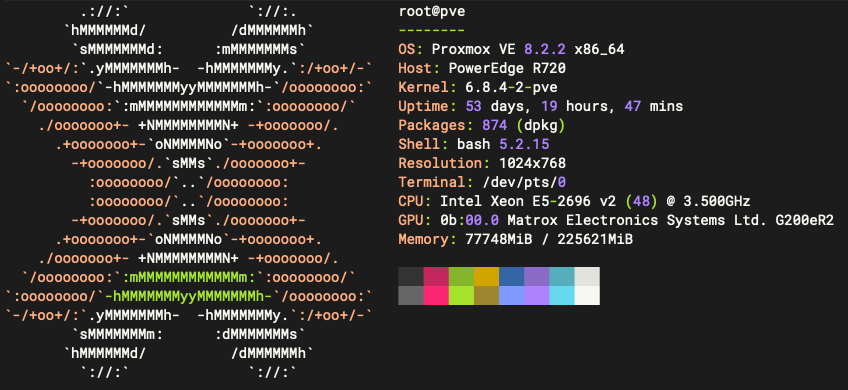Choose the bright cyan color swatch
Screen dimensions: 848x390
(x=562, y=295)
